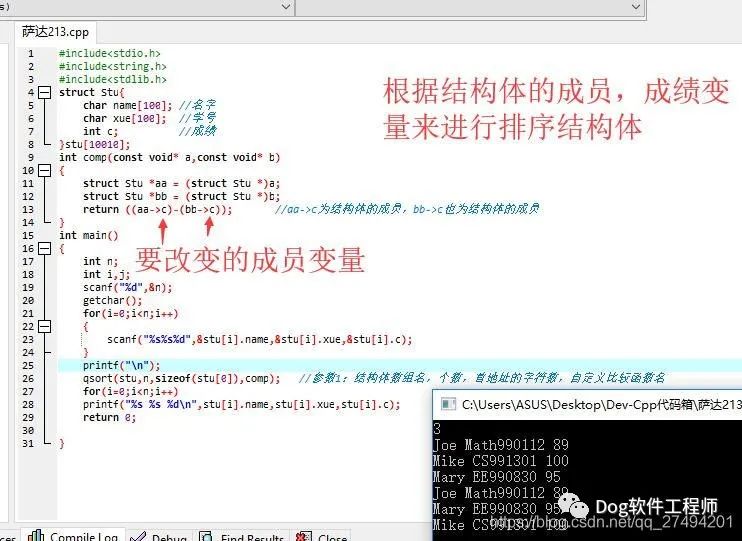The height and width of the screenshot is (541, 742).
Task: Click the red Close tab icon
Action: (x=303, y=537)
